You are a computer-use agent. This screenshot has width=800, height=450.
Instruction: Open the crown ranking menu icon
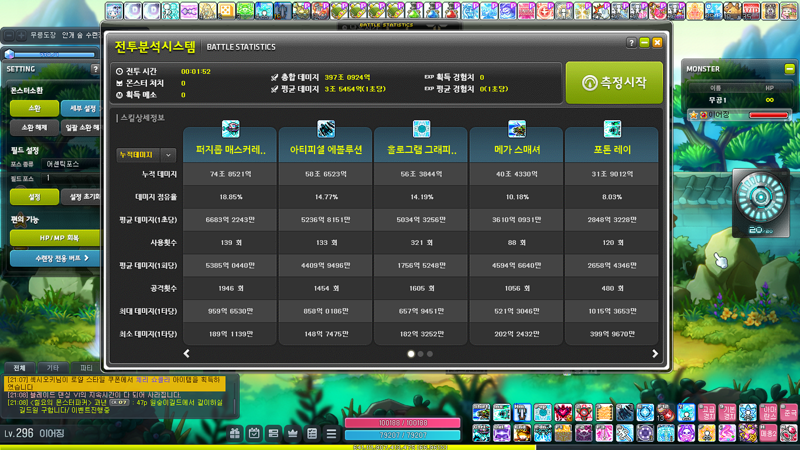(x=293, y=434)
